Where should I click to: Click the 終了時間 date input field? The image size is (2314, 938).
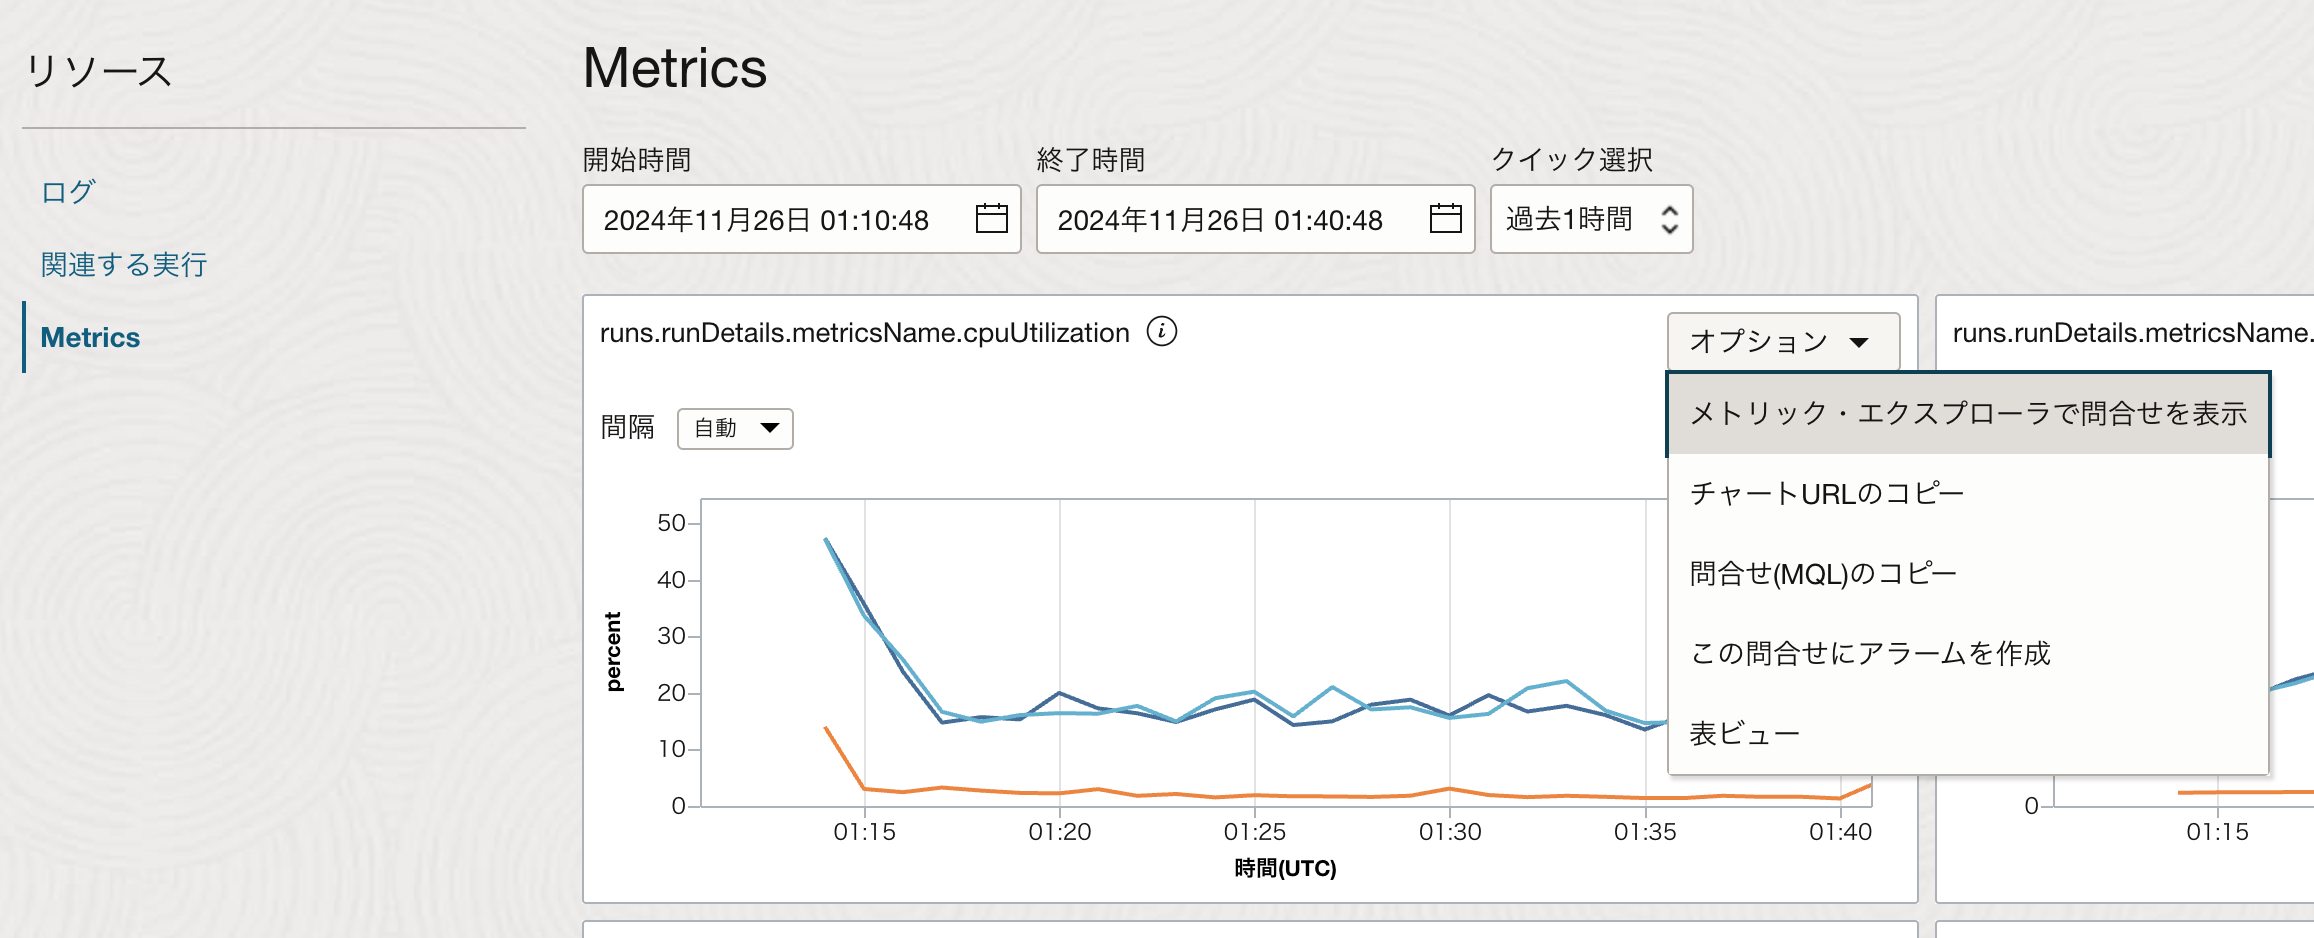click(1255, 219)
